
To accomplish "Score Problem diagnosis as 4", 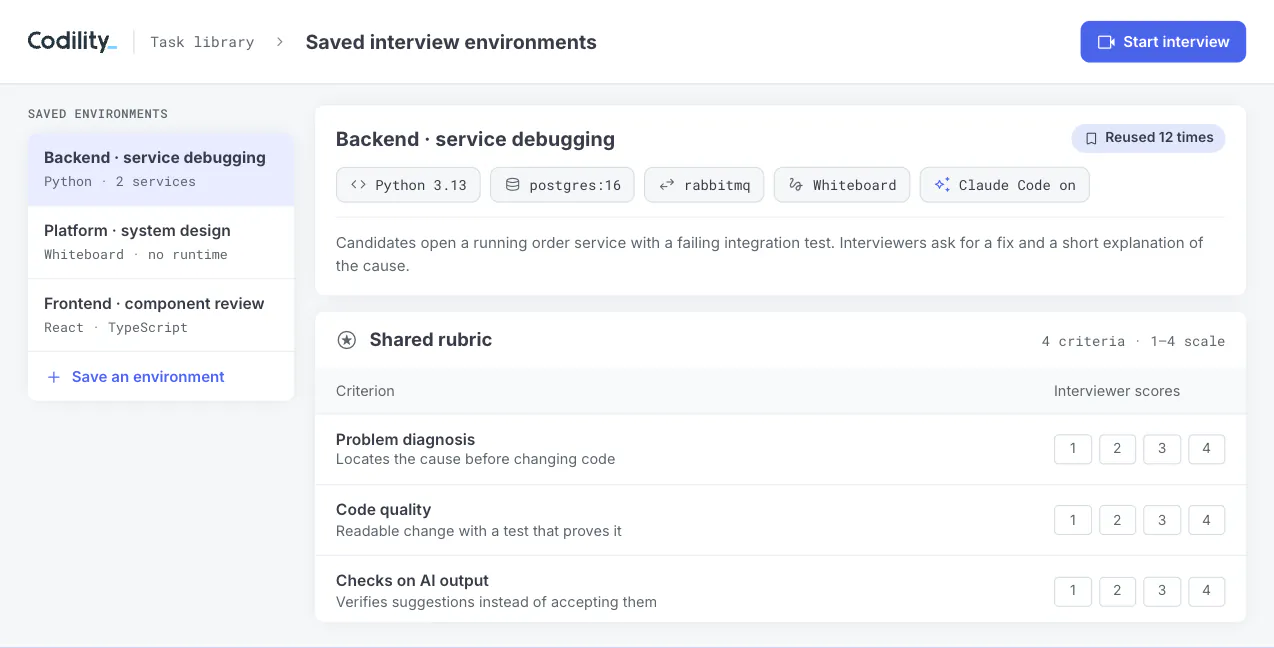I will coord(1206,449).
